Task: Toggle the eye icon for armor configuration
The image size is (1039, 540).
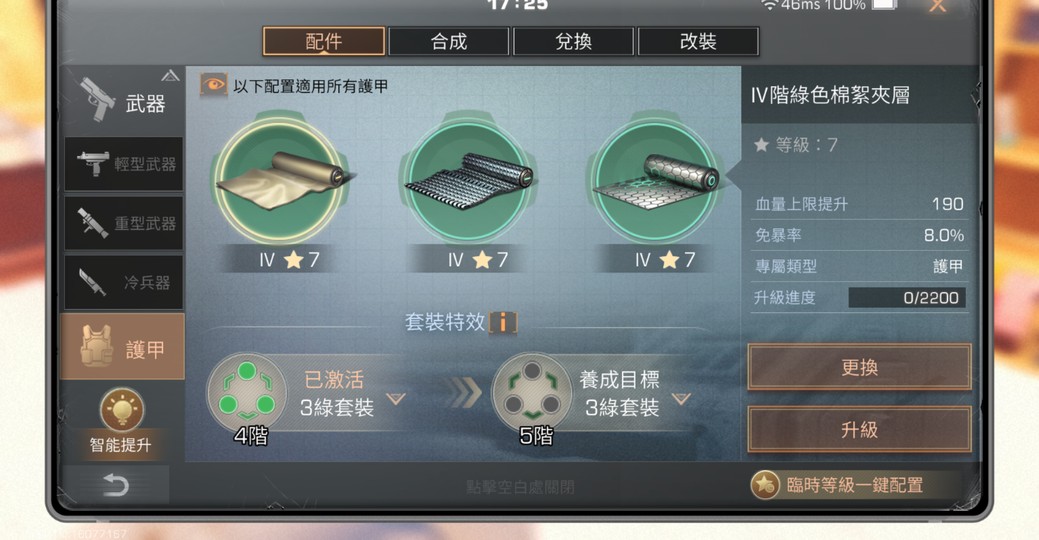Action: (213, 85)
